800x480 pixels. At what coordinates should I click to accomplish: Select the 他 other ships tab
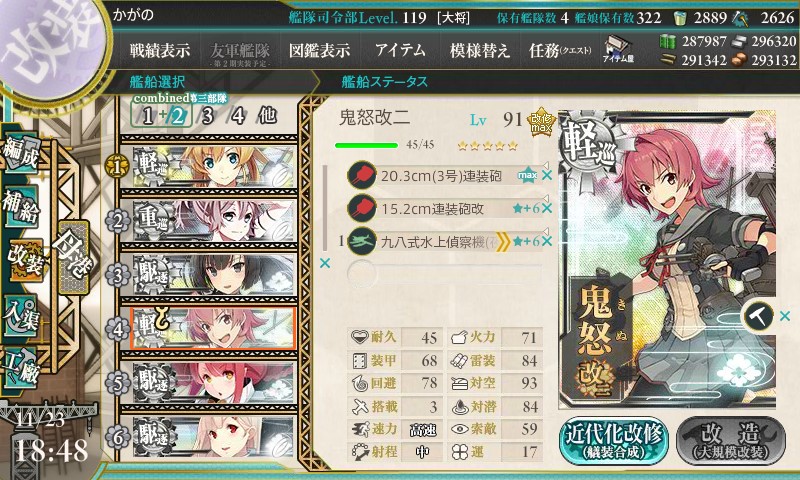pyautogui.click(x=267, y=116)
